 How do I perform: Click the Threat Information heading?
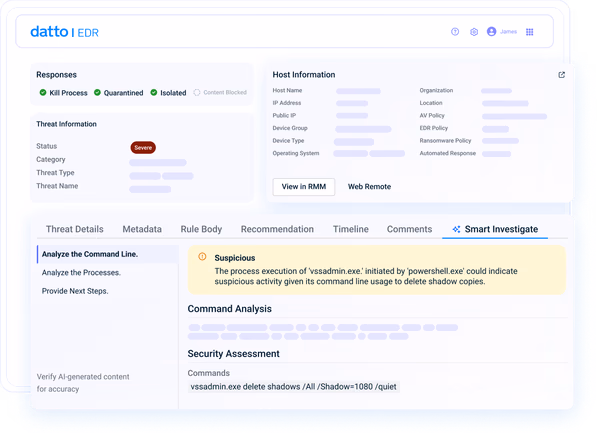(66, 124)
